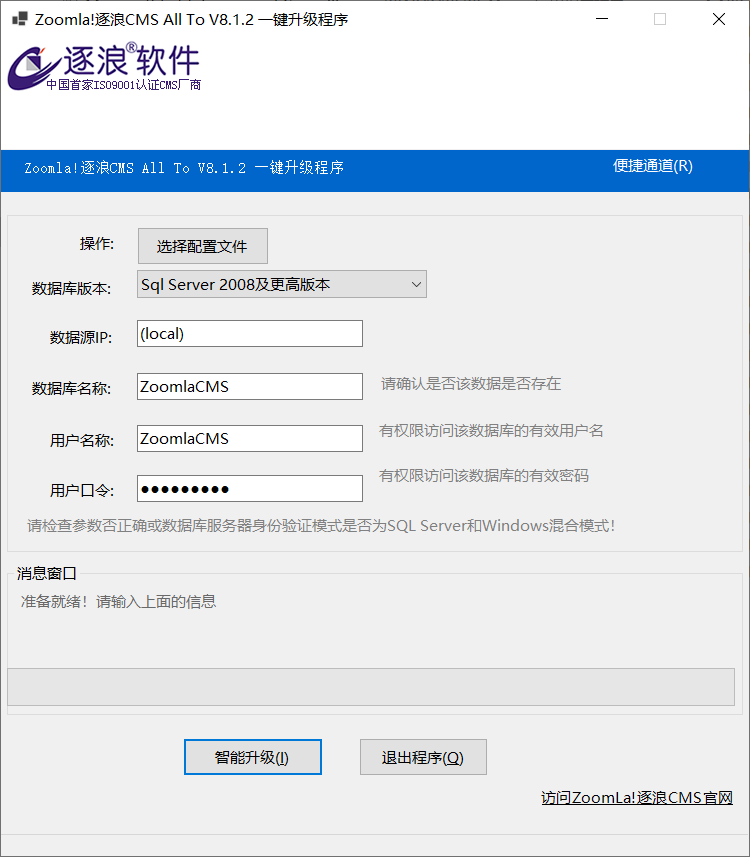Image resolution: width=750 pixels, height=857 pixels.
Task: Focus the 数据源IP input field
Action: tap(250, 333)
